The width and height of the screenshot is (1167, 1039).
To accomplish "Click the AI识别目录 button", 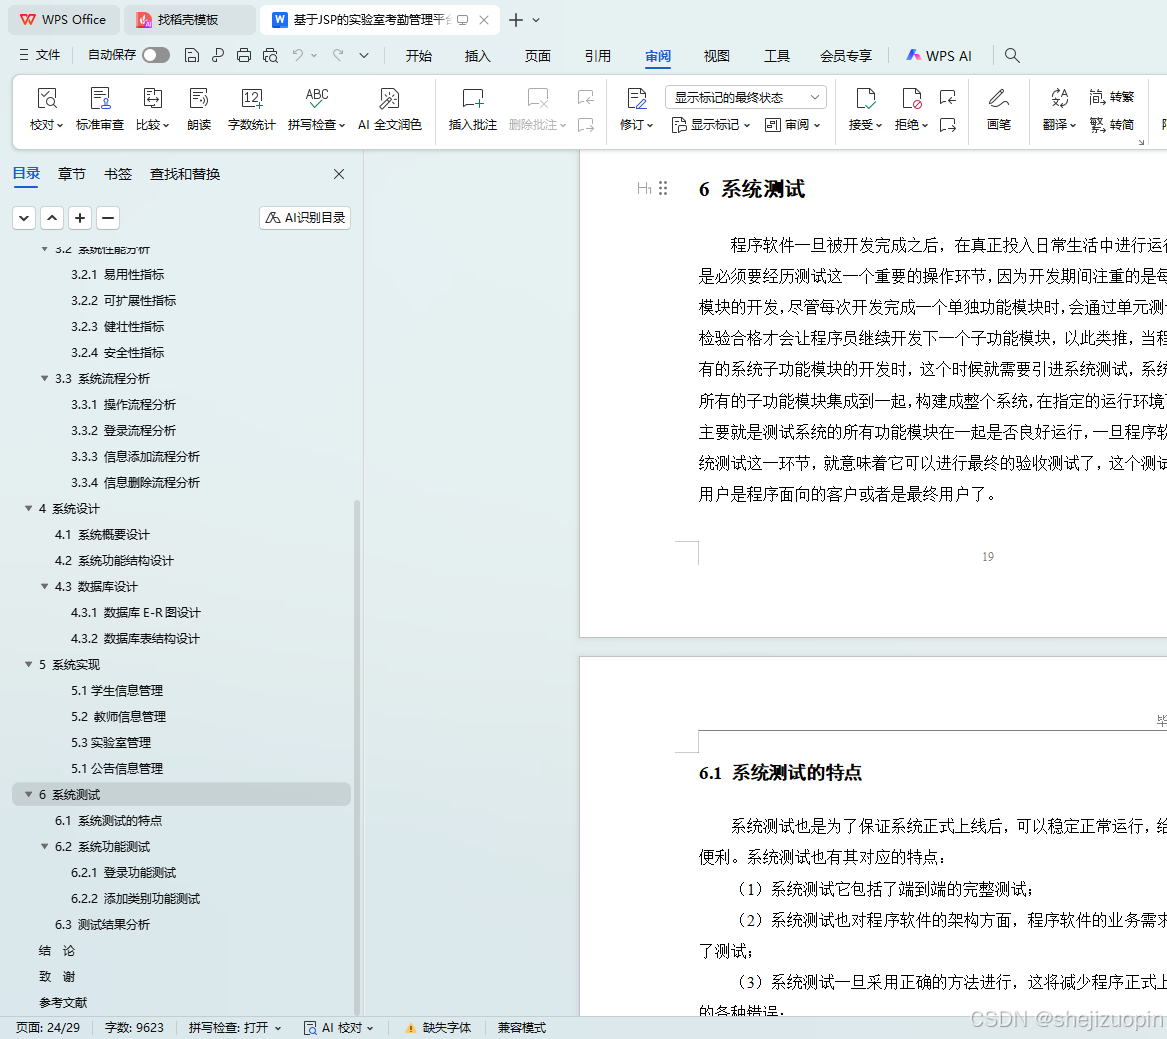I will [x=304, y=217].
